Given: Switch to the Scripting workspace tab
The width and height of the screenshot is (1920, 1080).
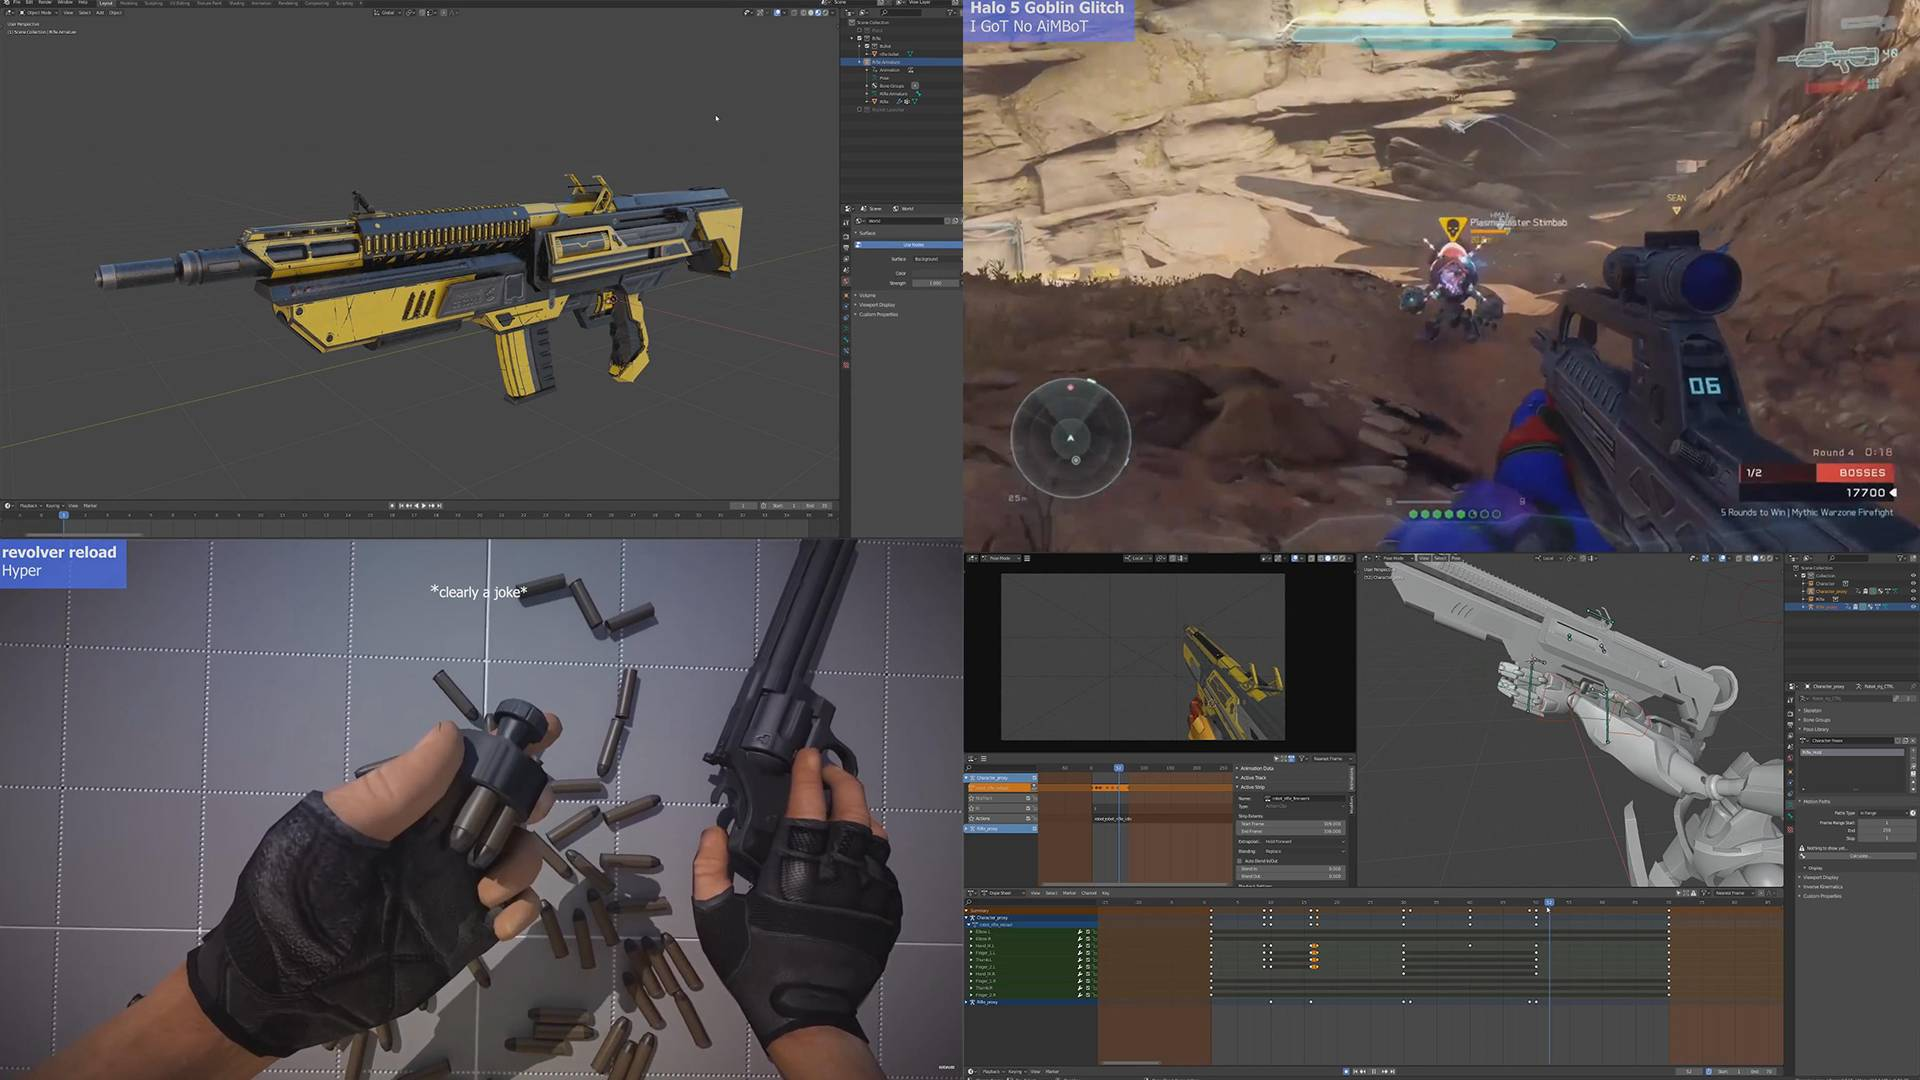Looking at the screenshot, I should click(344, 3).
